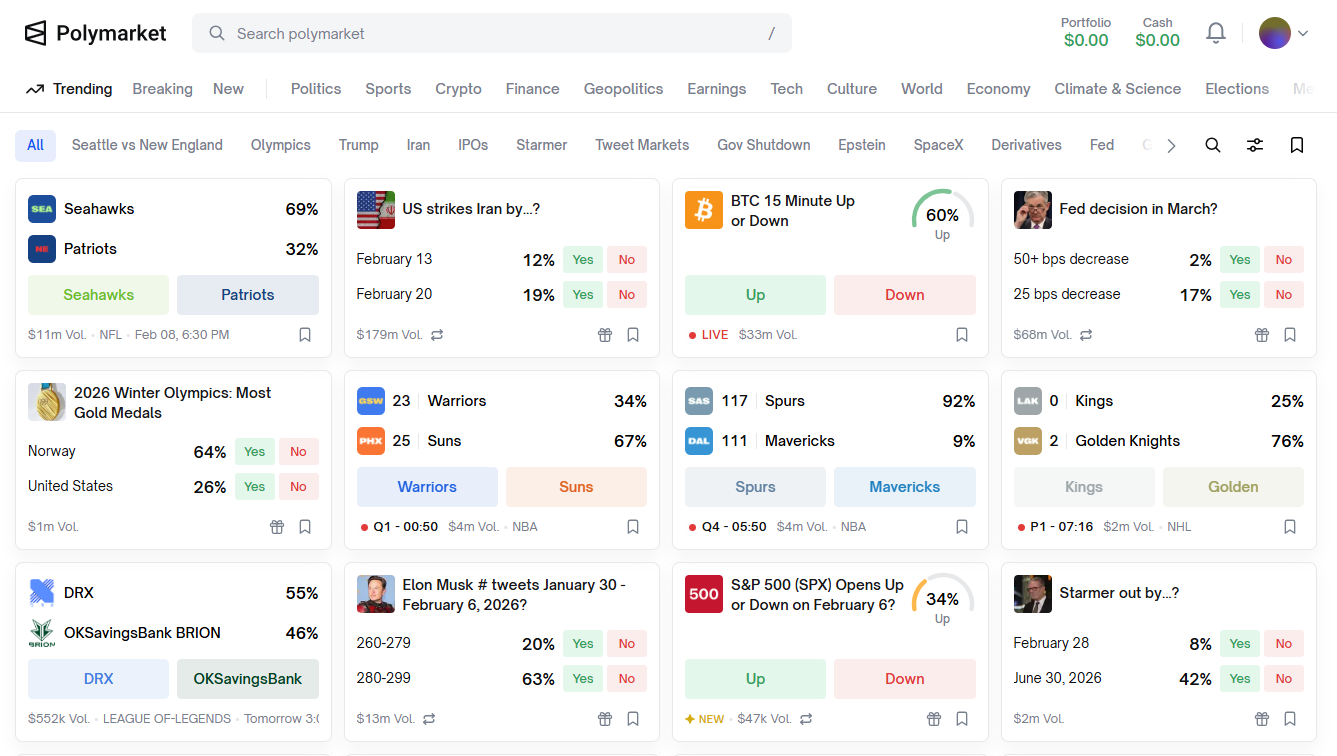Click BTC 60% Up probability gauge
Image resolution: width=1337 pixels, height=756 pixels.
coord(943,216)
